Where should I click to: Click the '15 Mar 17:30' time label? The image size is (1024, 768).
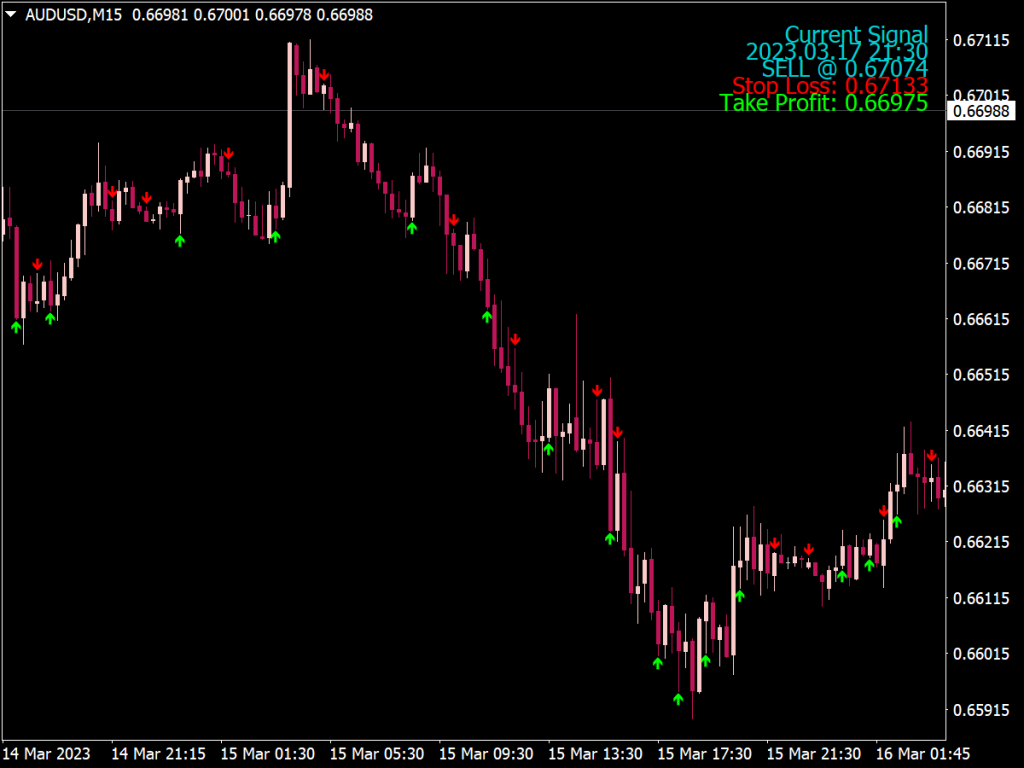[x=704, y=754]
